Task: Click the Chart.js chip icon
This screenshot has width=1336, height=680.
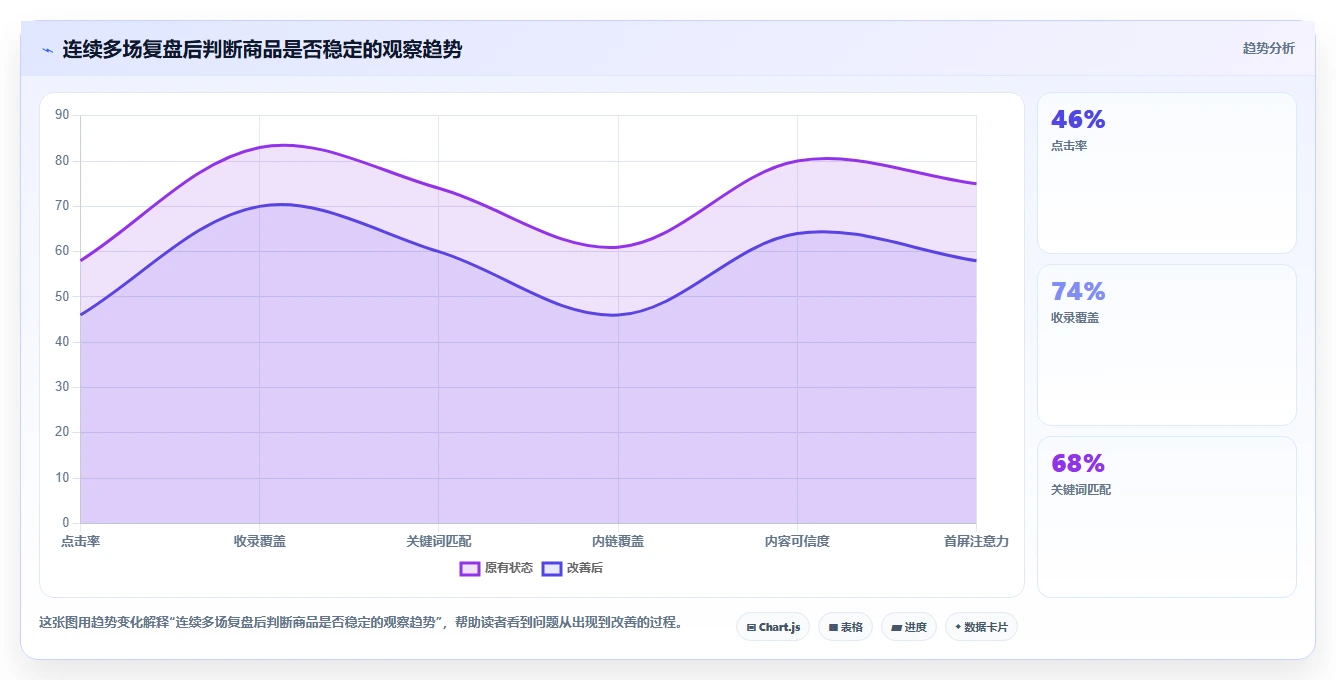Action: point(751,628)
